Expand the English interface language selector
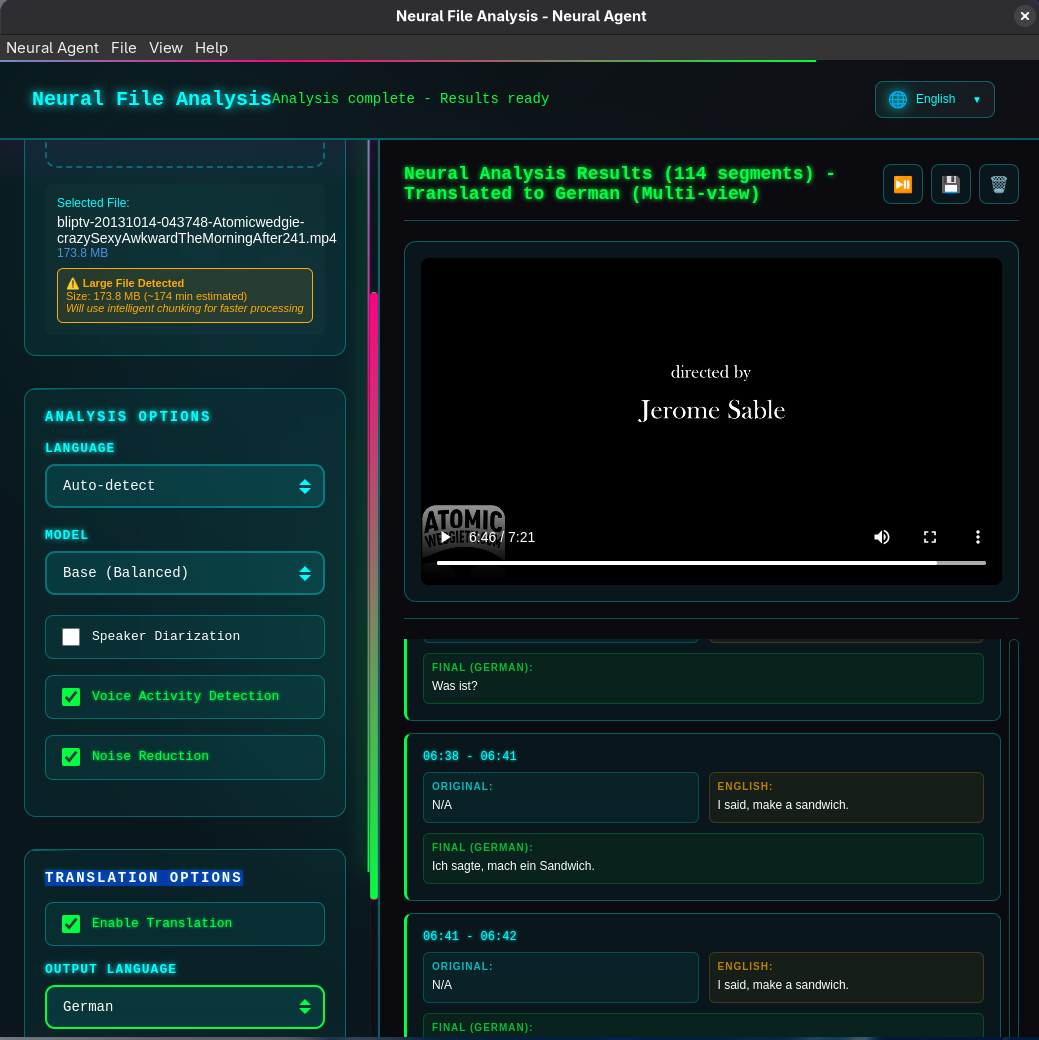 (934, 99)
